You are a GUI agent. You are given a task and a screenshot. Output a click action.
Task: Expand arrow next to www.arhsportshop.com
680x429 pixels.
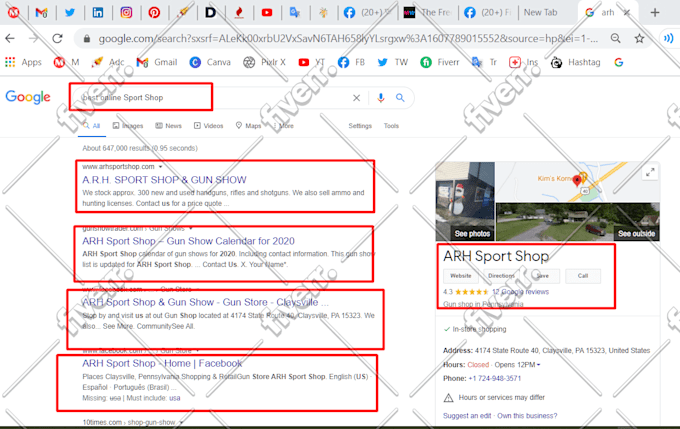coord(160,167)
